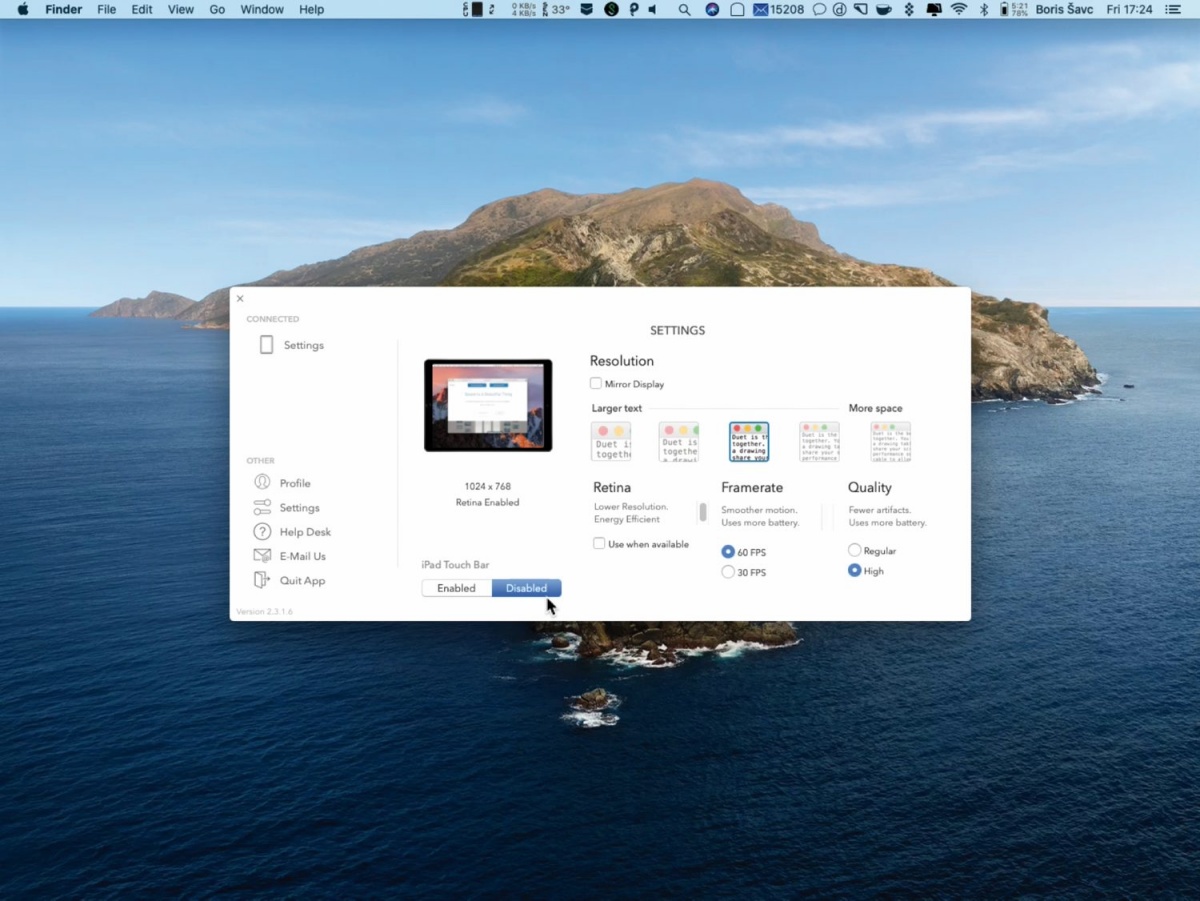The width and height of the screenshot is (1200, 901).
Task: Select the highlighted middle resolution option
Action: [x=749, y=441]
